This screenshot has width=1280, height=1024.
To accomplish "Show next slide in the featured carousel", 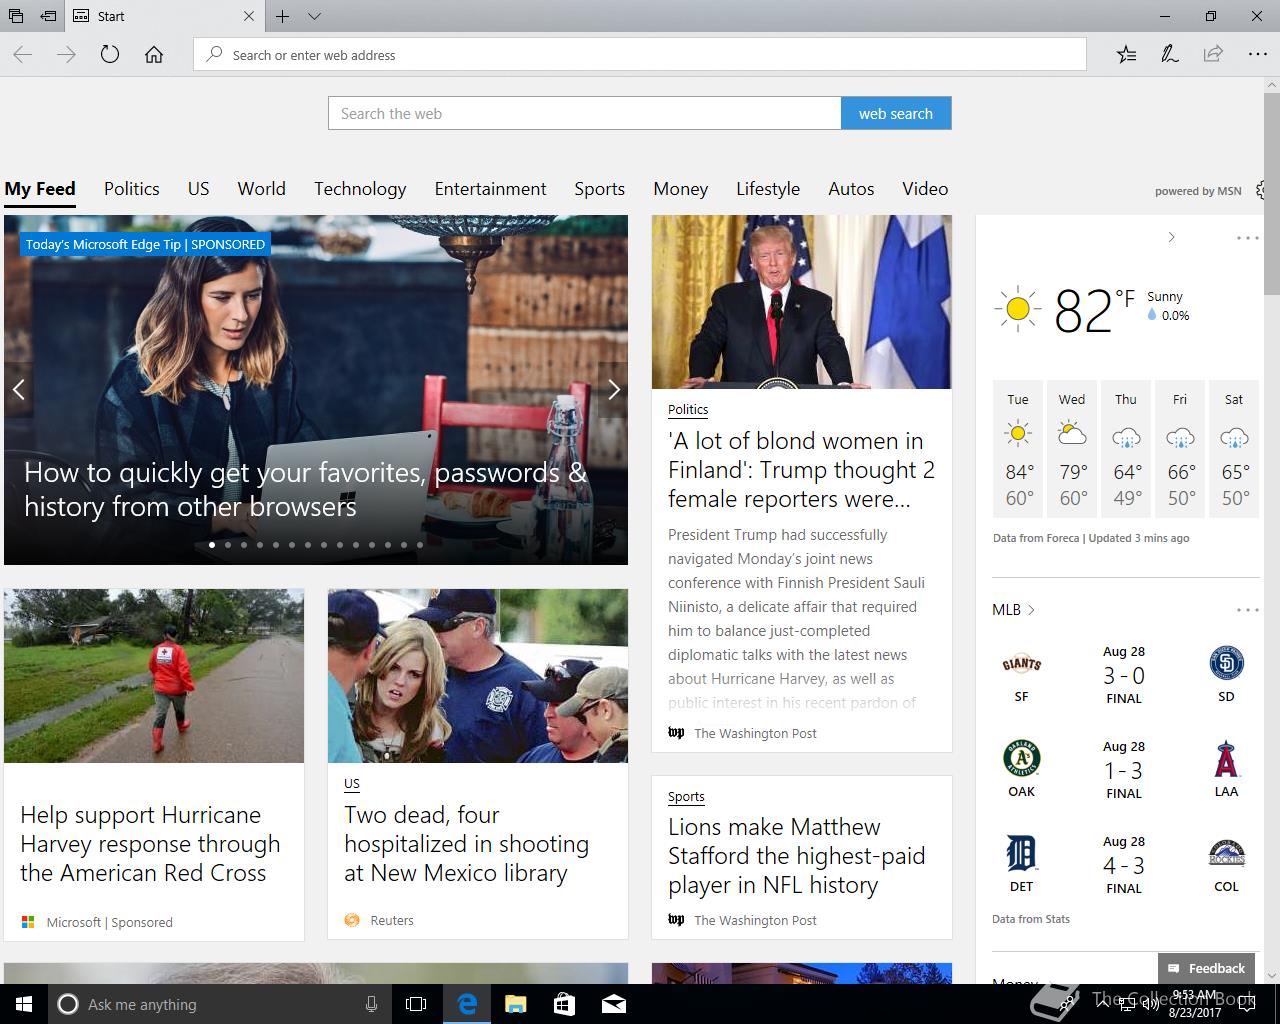I will (x=614, y=390).
